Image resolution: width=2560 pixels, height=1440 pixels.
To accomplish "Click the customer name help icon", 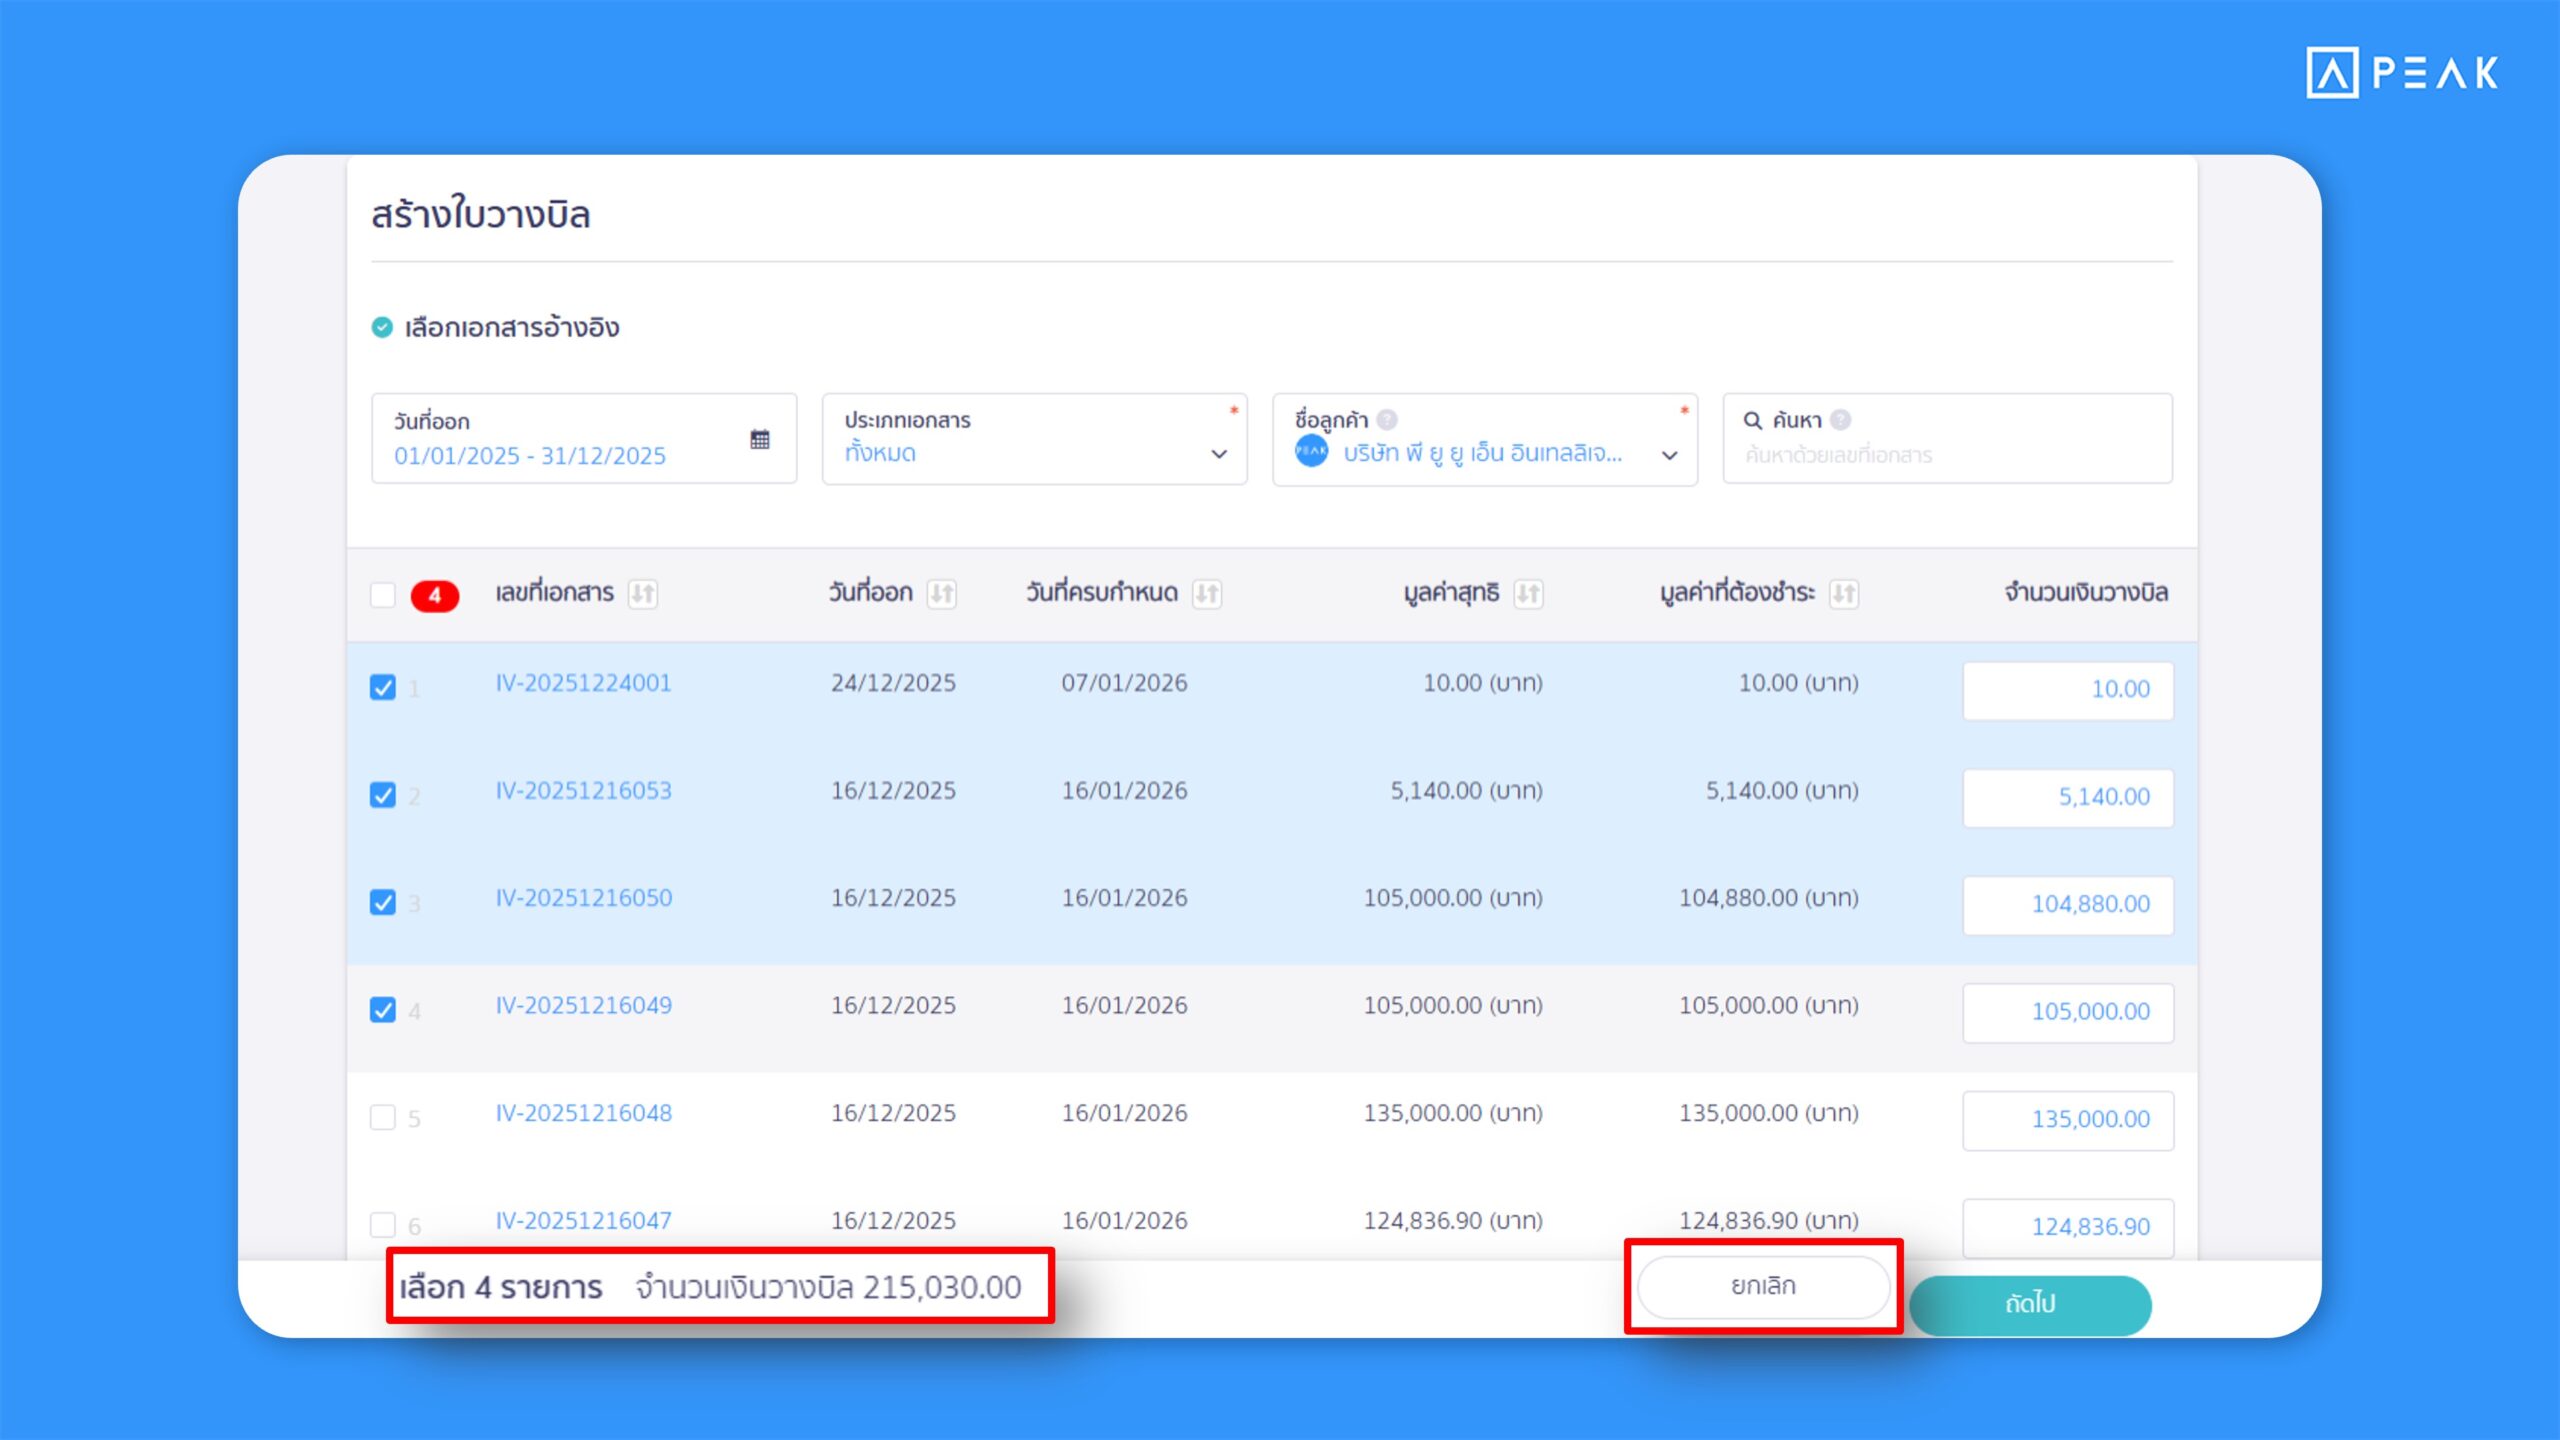I will pos(1386,420).
